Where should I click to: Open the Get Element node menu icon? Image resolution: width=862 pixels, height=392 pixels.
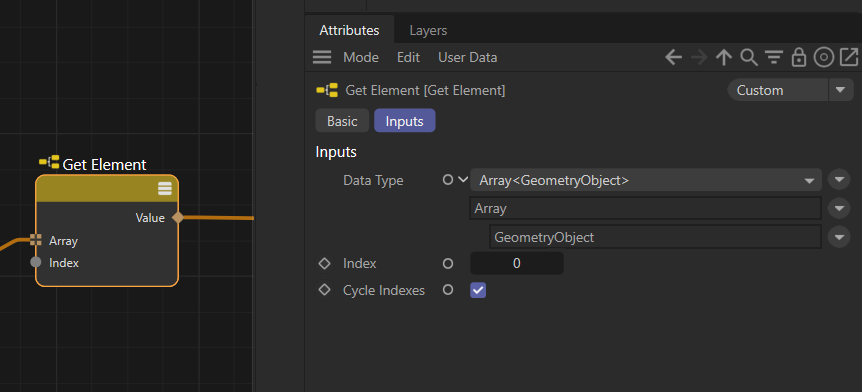pos(165,189)
